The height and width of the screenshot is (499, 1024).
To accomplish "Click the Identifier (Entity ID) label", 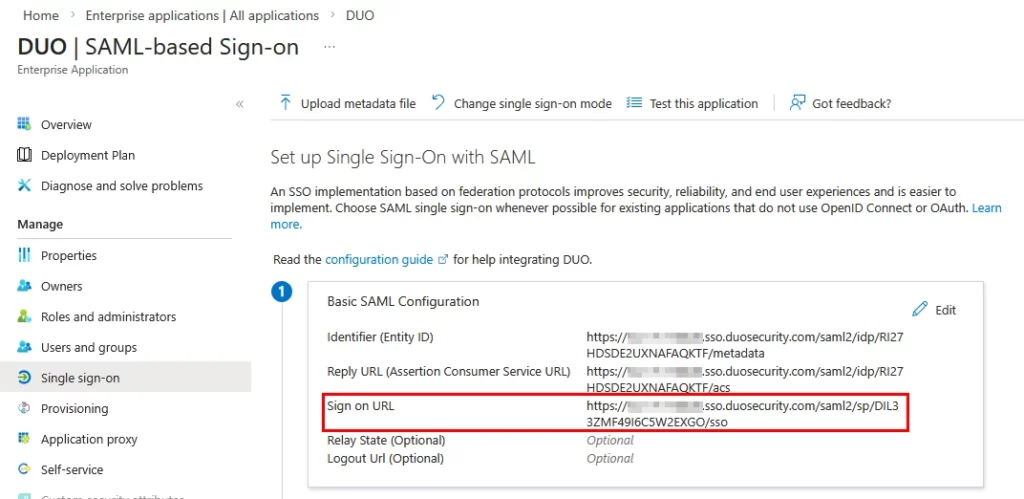I will coord(380,337).
